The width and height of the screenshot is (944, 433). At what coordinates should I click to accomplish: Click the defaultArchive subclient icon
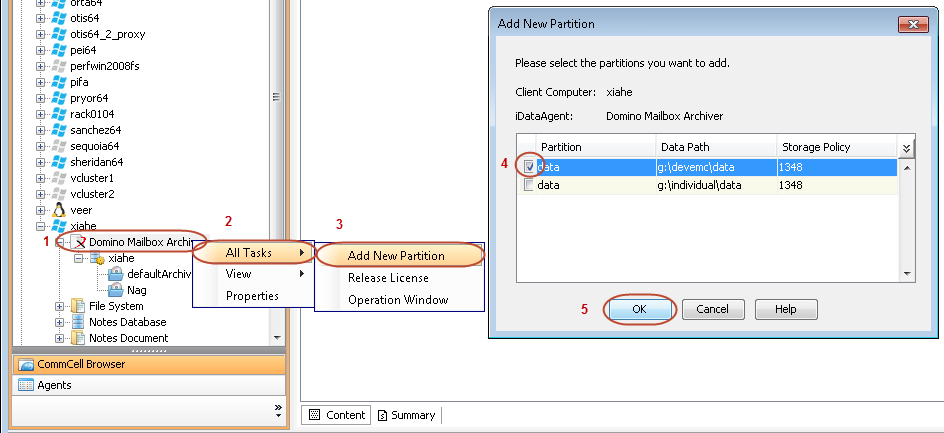click(115, 274)
